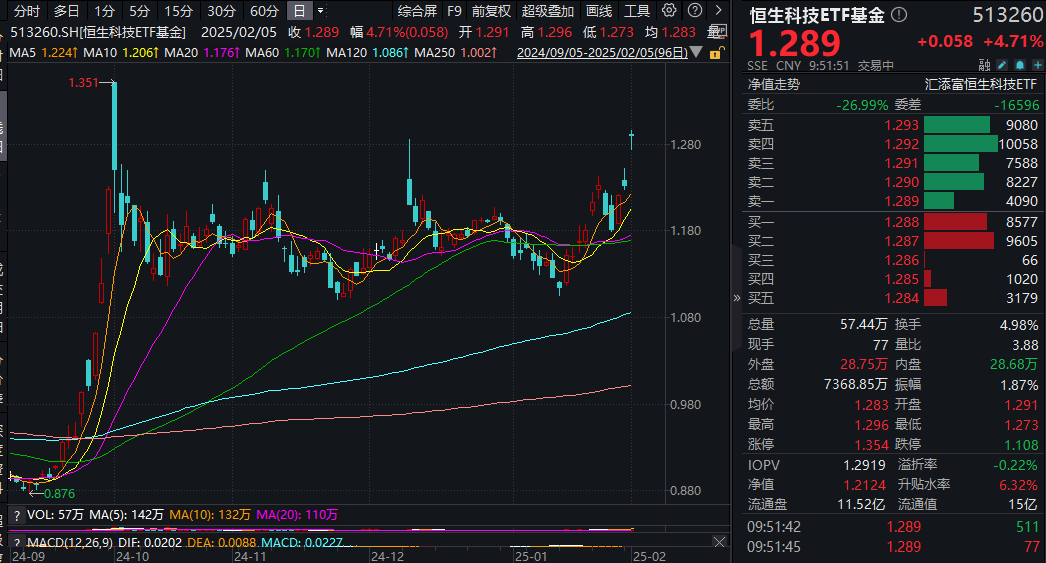Click the 涨停 limit-up price 1.354

pos(871,445)
